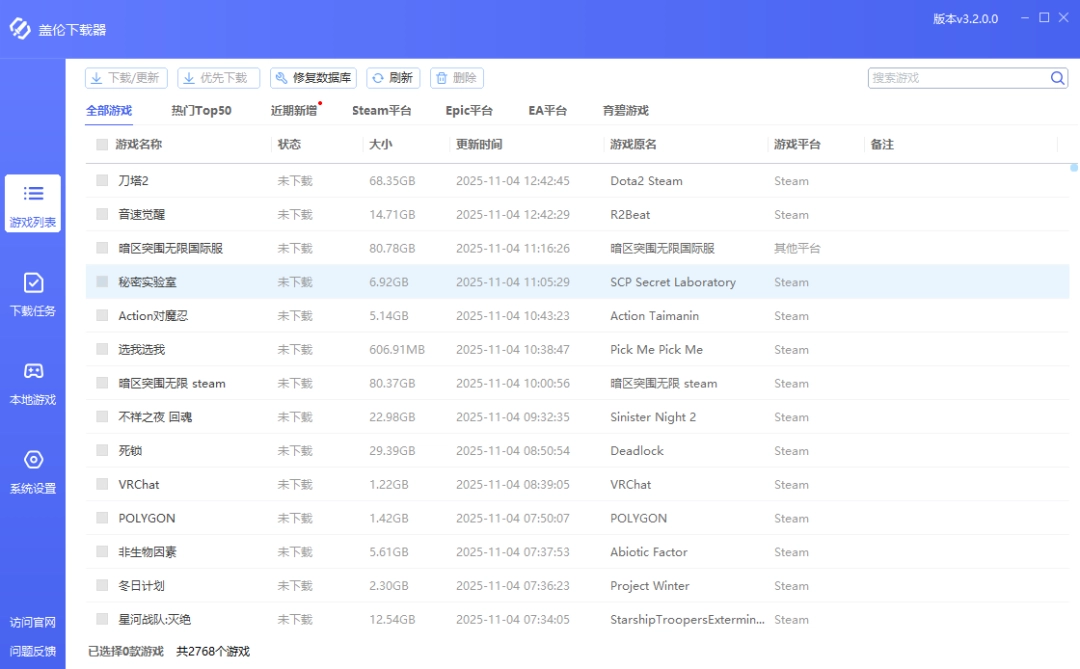
Task: Open 系统设置 from the sidebar
Action: 33,461
